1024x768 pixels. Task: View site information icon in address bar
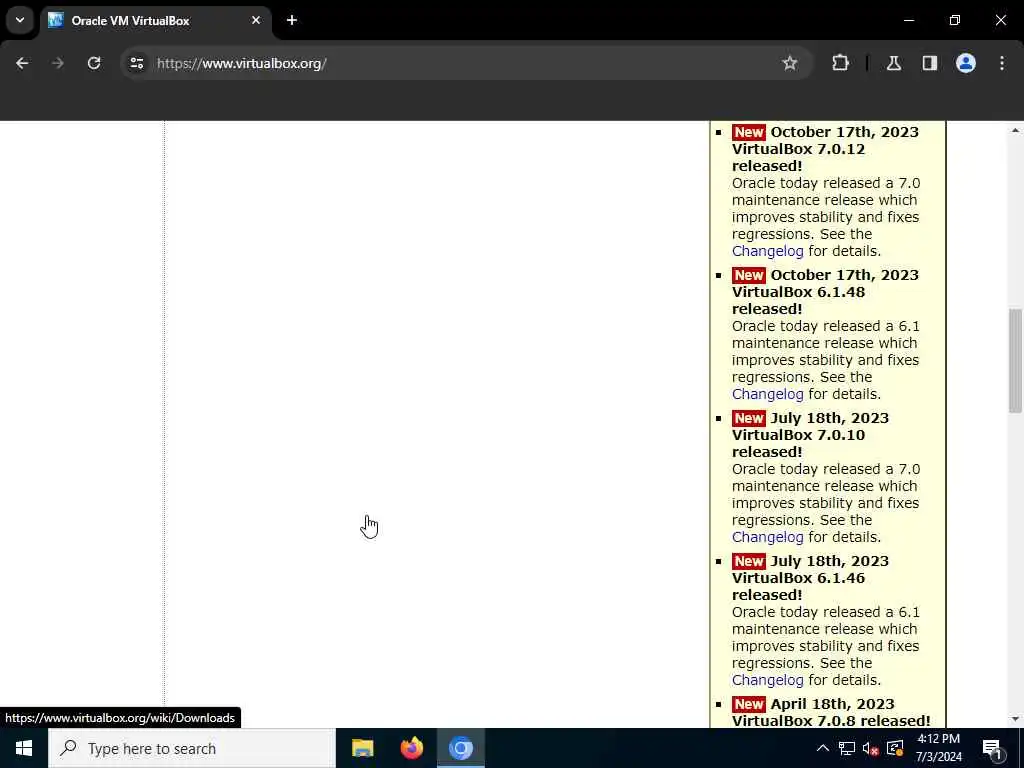pyautogui.click(x=136, y=63)
